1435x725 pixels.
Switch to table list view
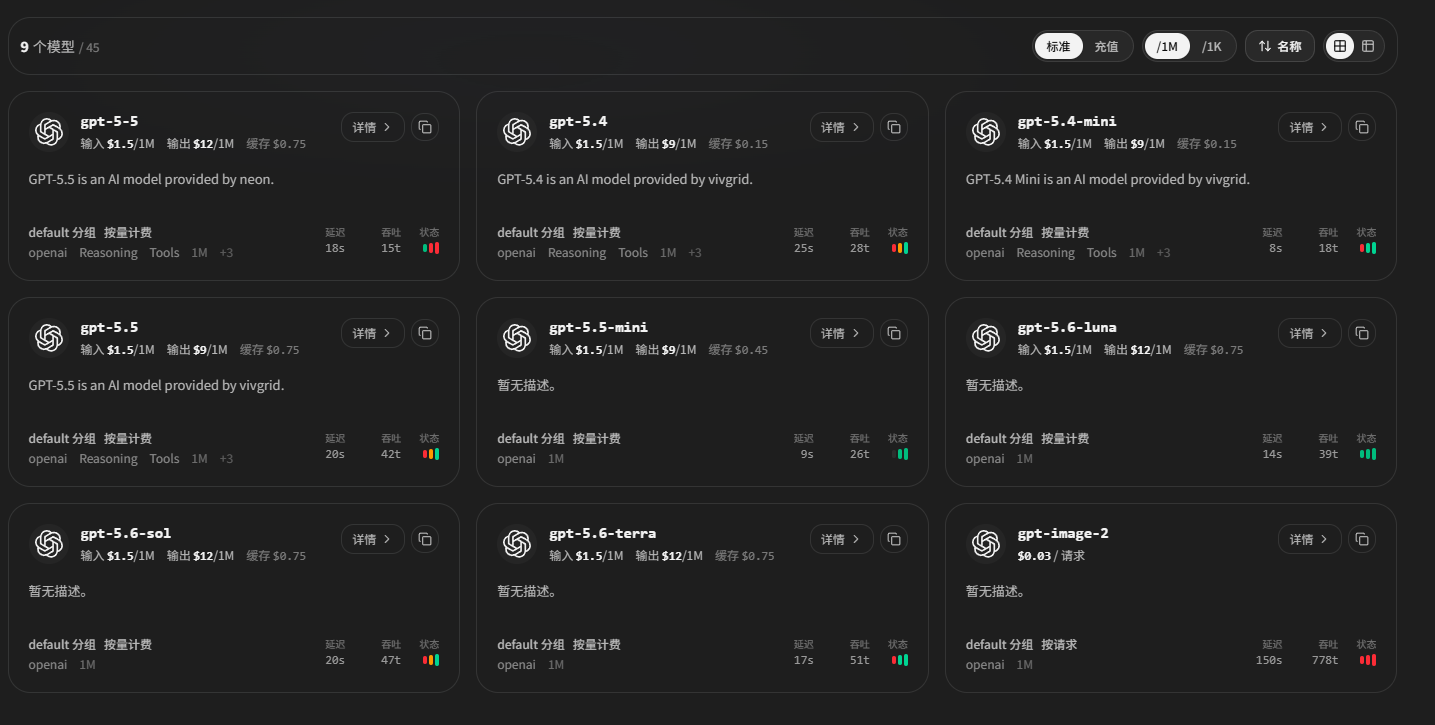point(1368,46)
